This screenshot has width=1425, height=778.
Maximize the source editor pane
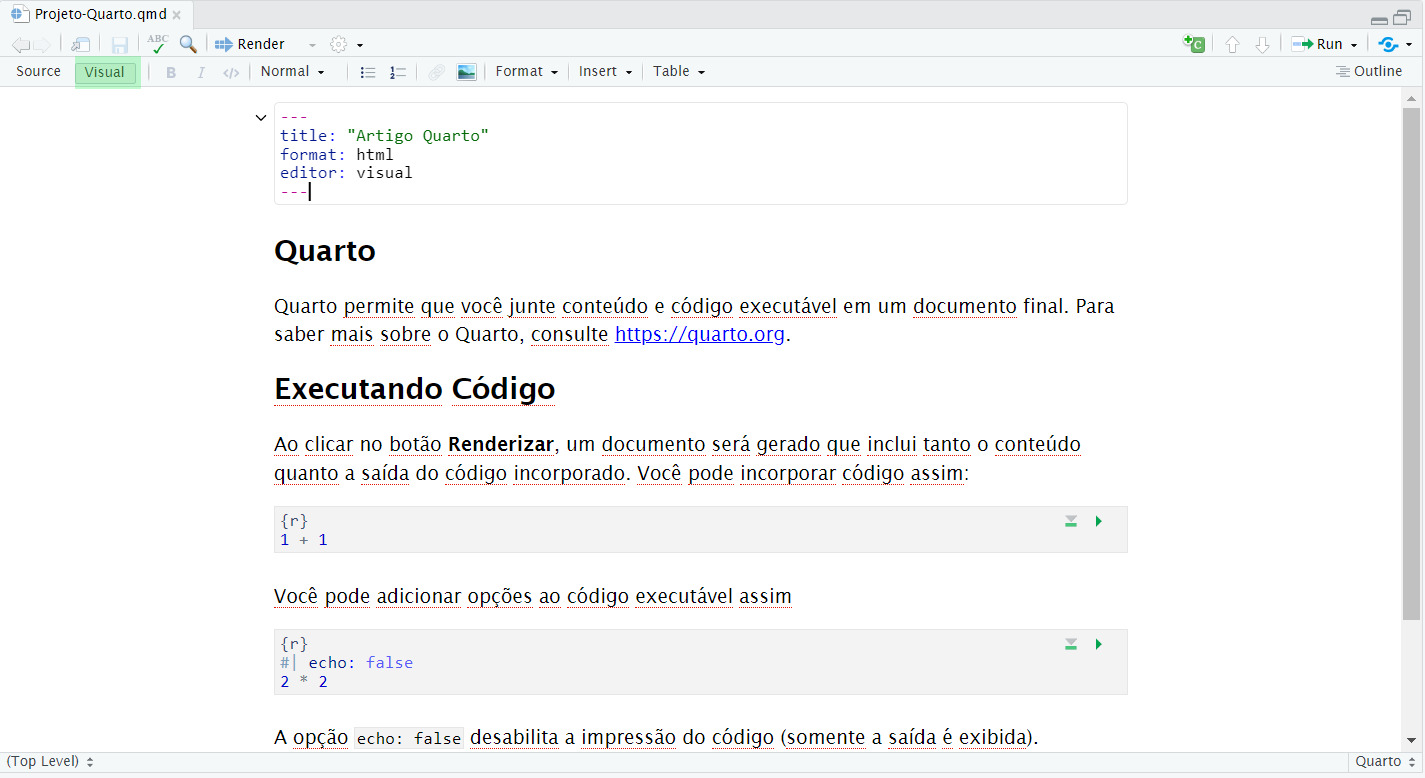coord(1402,18)
